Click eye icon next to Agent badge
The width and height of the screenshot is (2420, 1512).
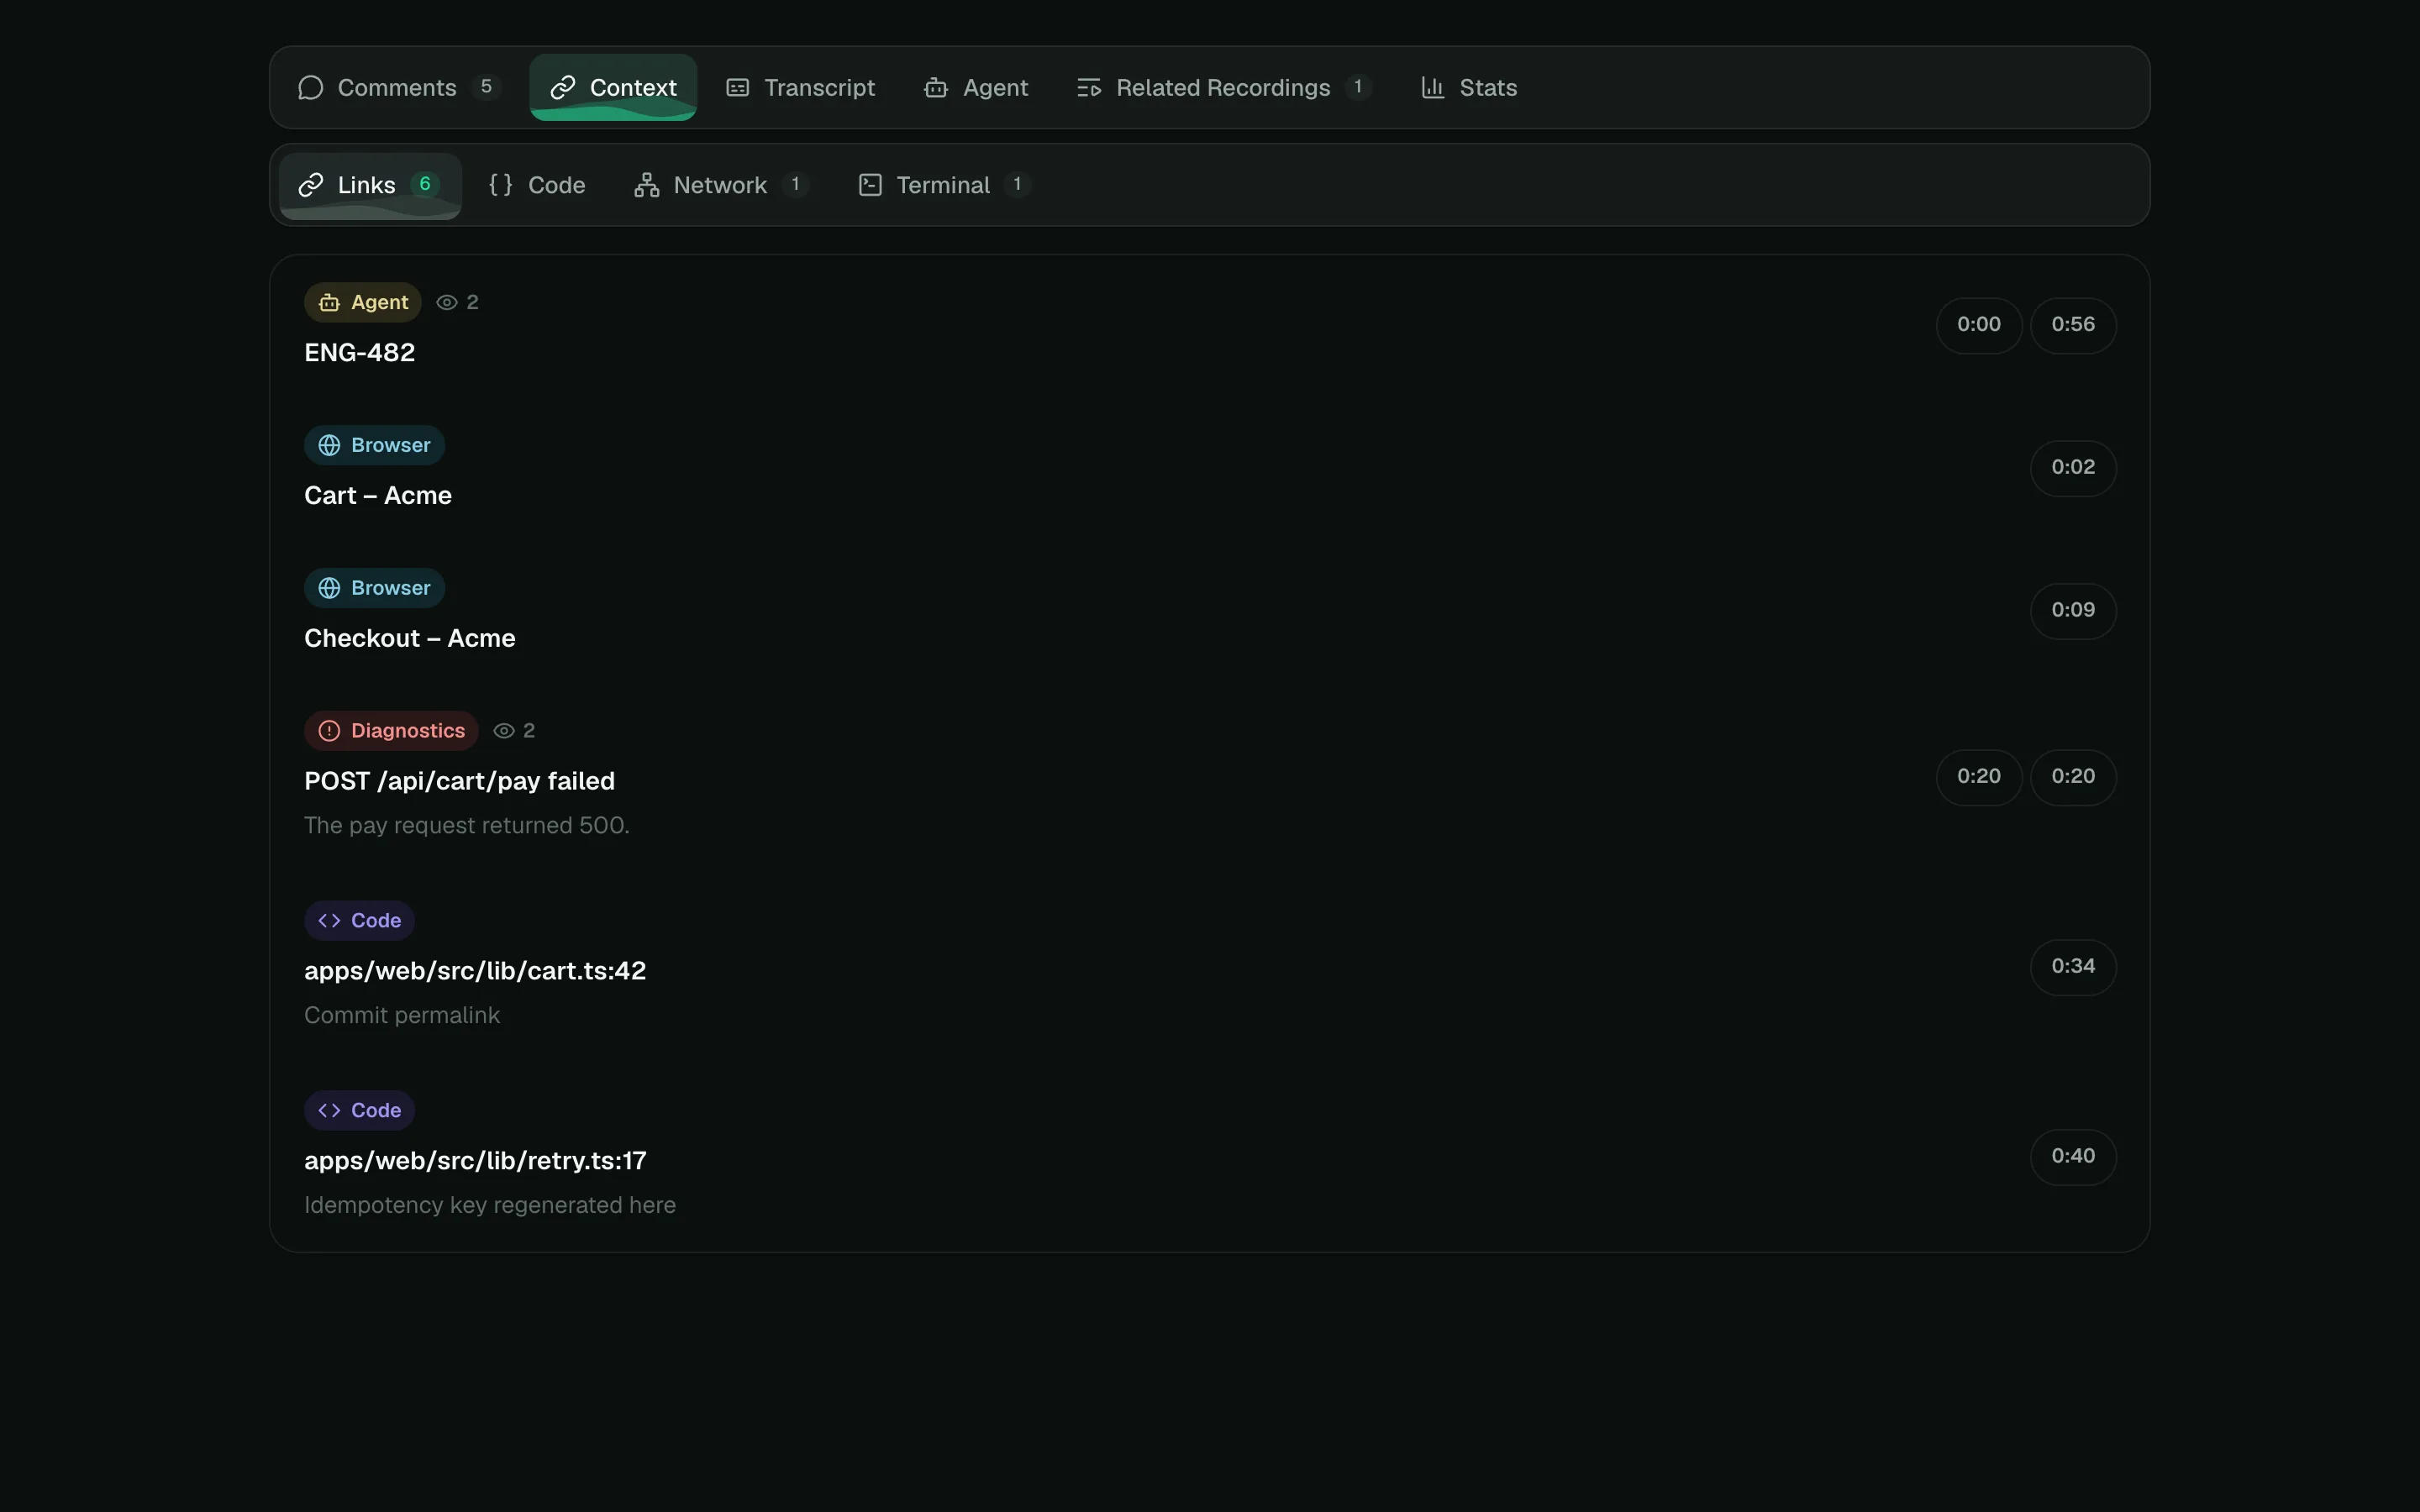447,303
